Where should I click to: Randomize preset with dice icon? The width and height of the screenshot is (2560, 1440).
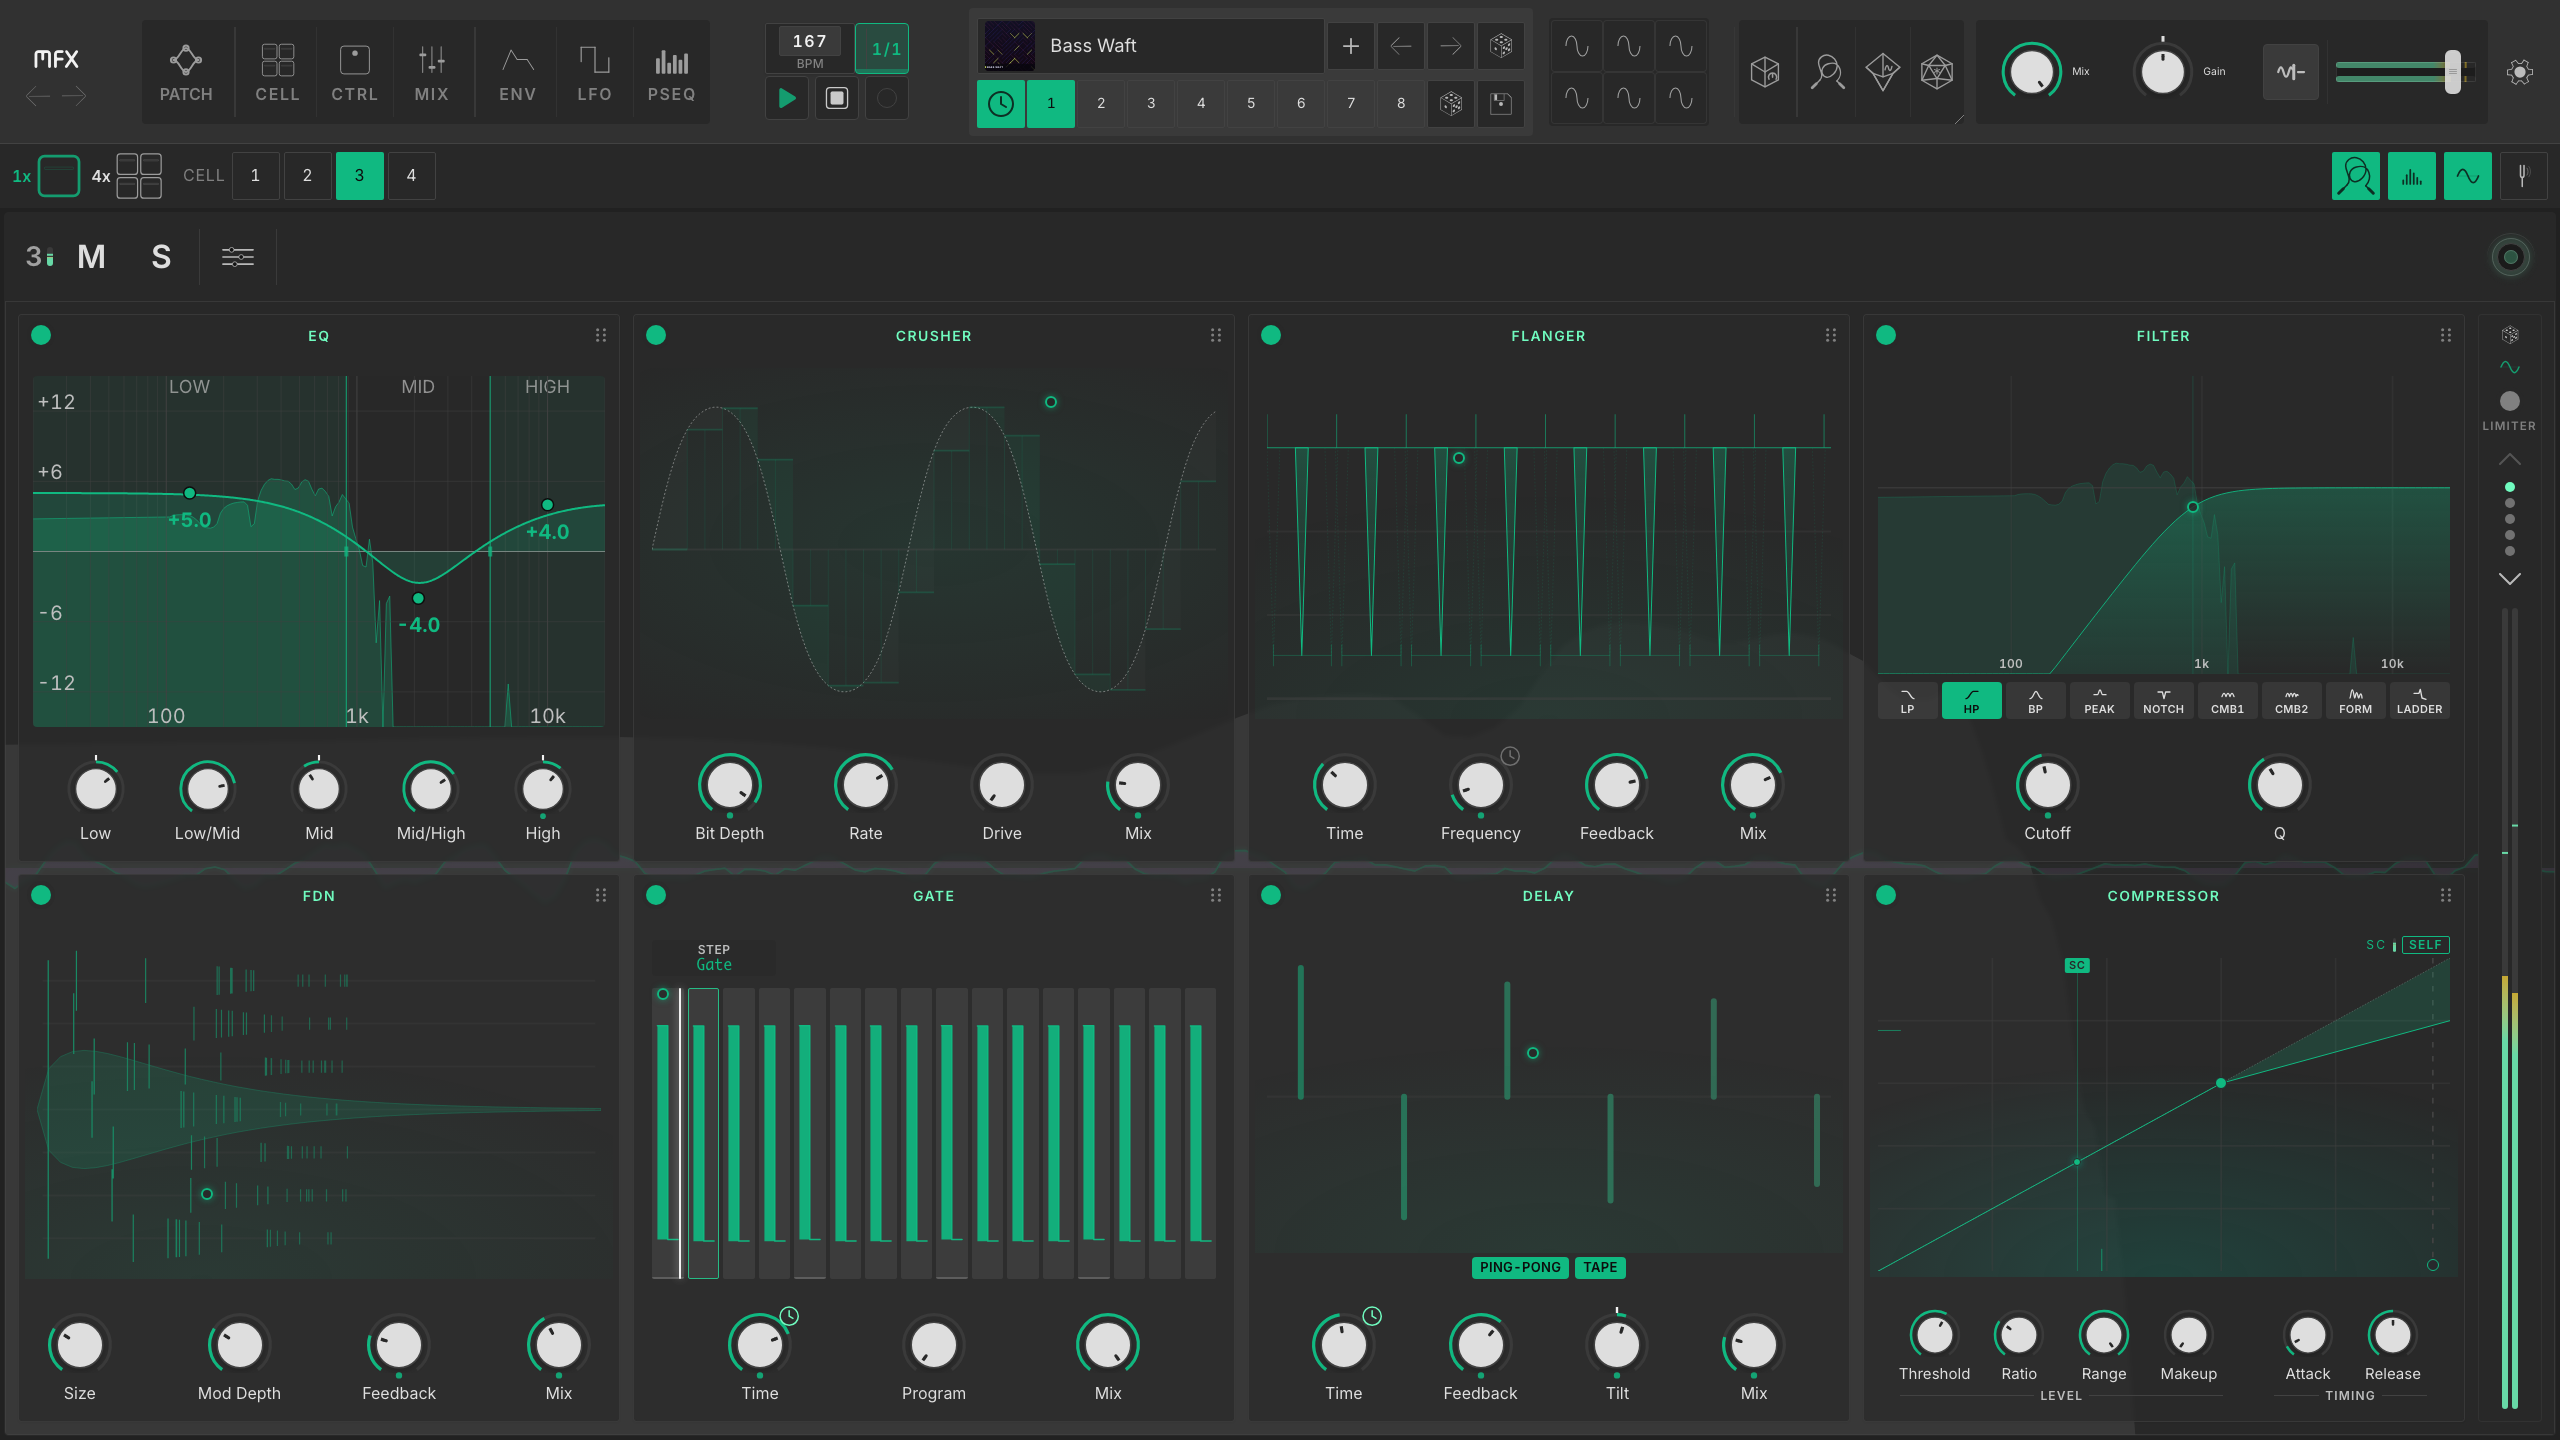tap(1500, 45)
